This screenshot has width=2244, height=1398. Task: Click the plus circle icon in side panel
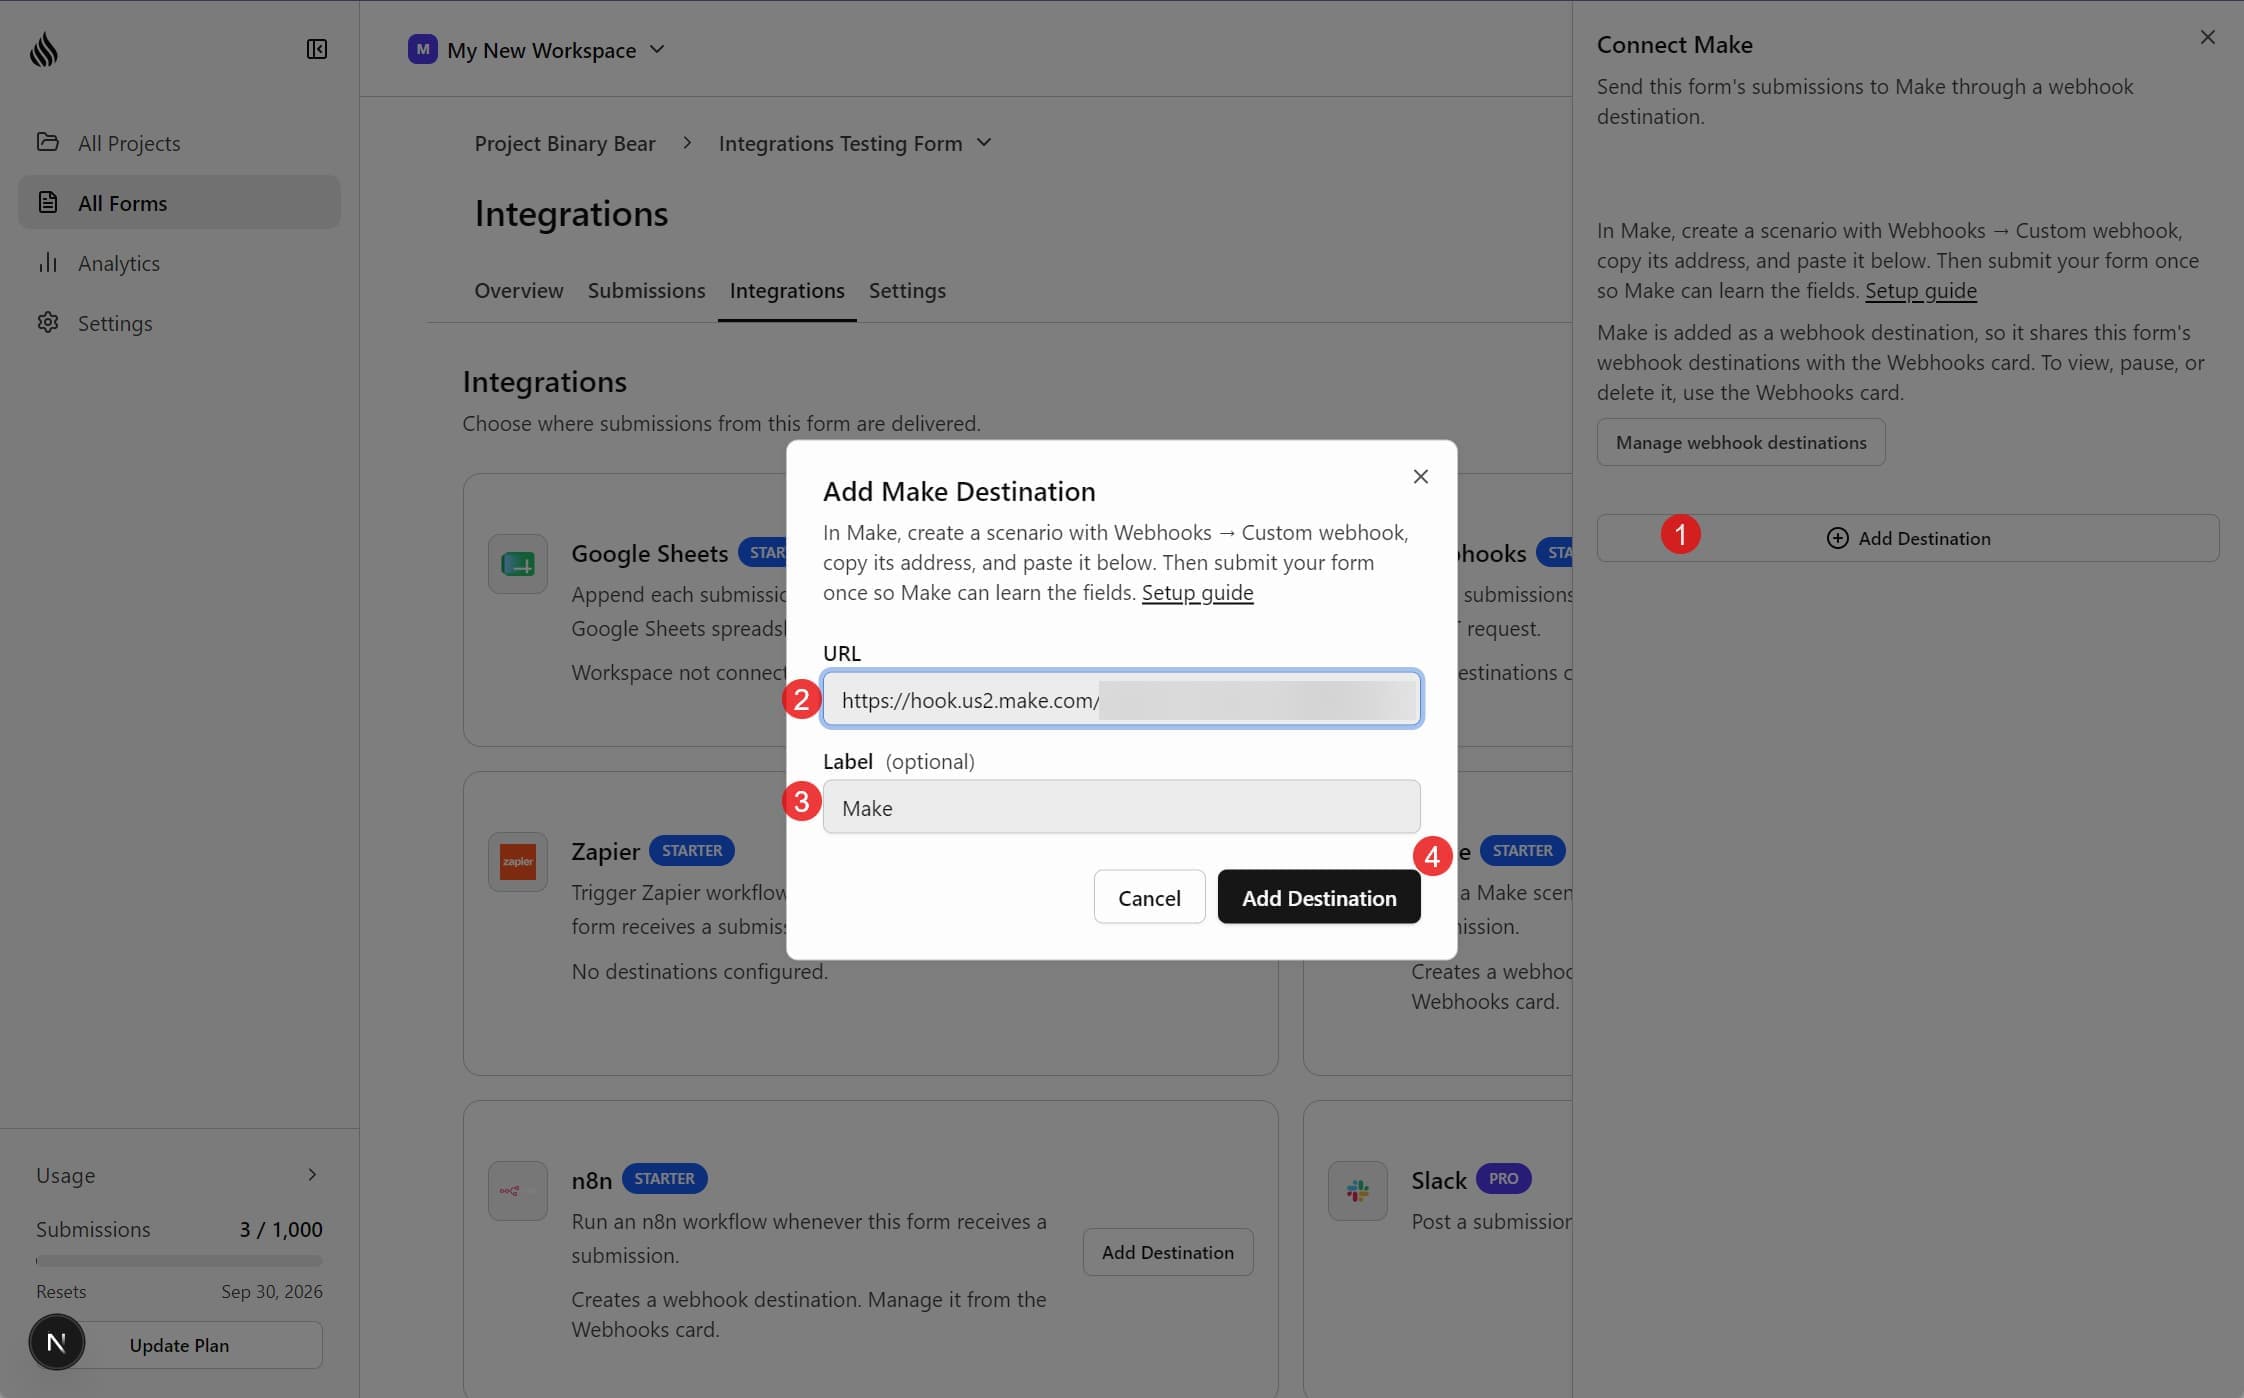pos(1837,538)
